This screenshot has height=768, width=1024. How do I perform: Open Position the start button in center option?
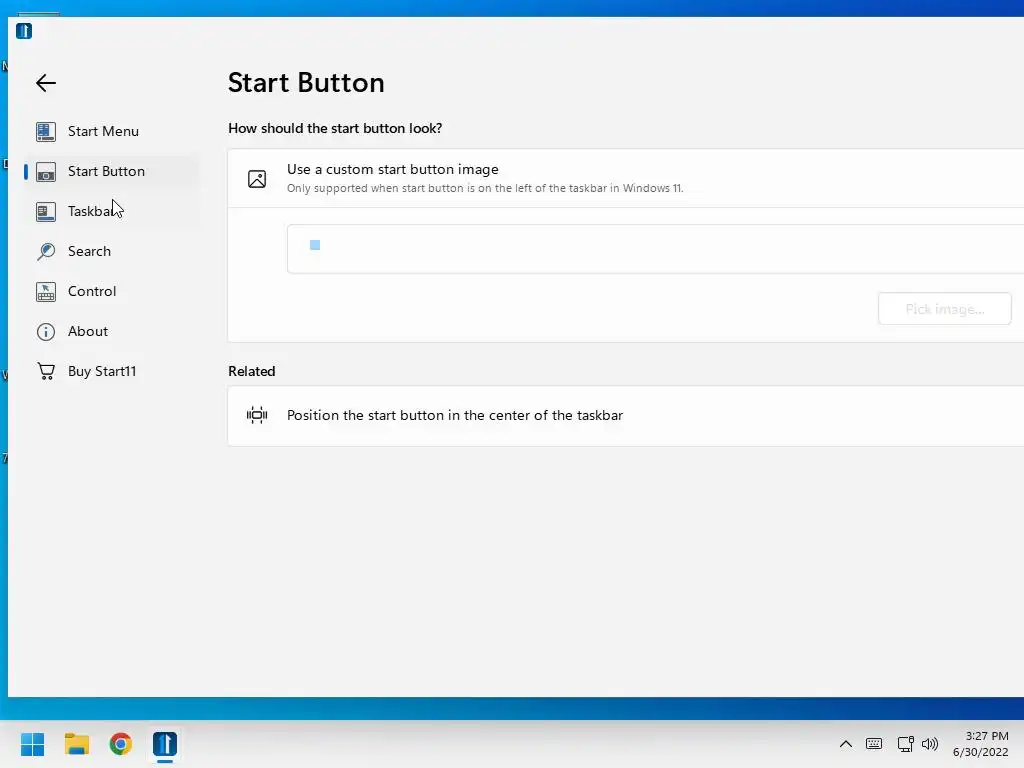pyautogui.click(x=626, y=415)
